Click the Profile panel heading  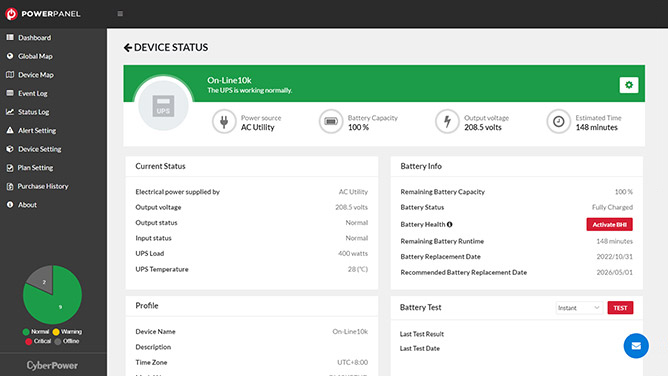pos(147,306)
